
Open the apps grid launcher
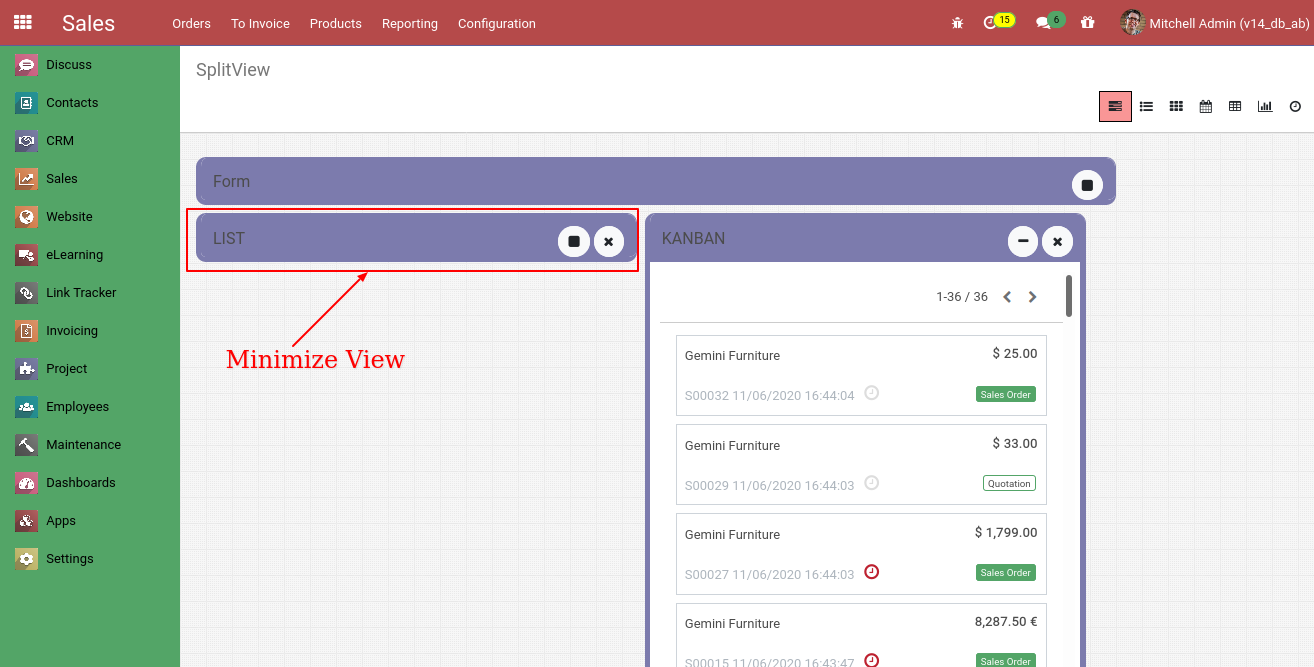[x=22, y=22]
